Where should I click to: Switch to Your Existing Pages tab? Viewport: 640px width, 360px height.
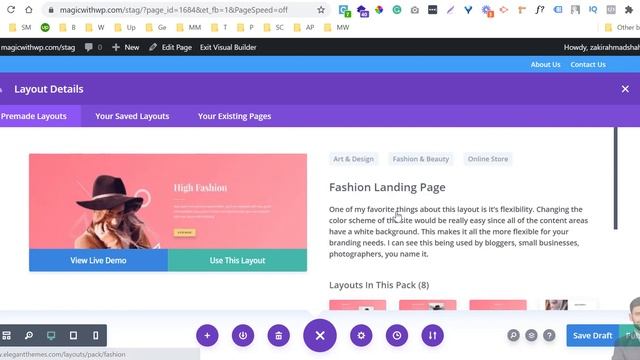pyautogui.click(x=235, y=116)
